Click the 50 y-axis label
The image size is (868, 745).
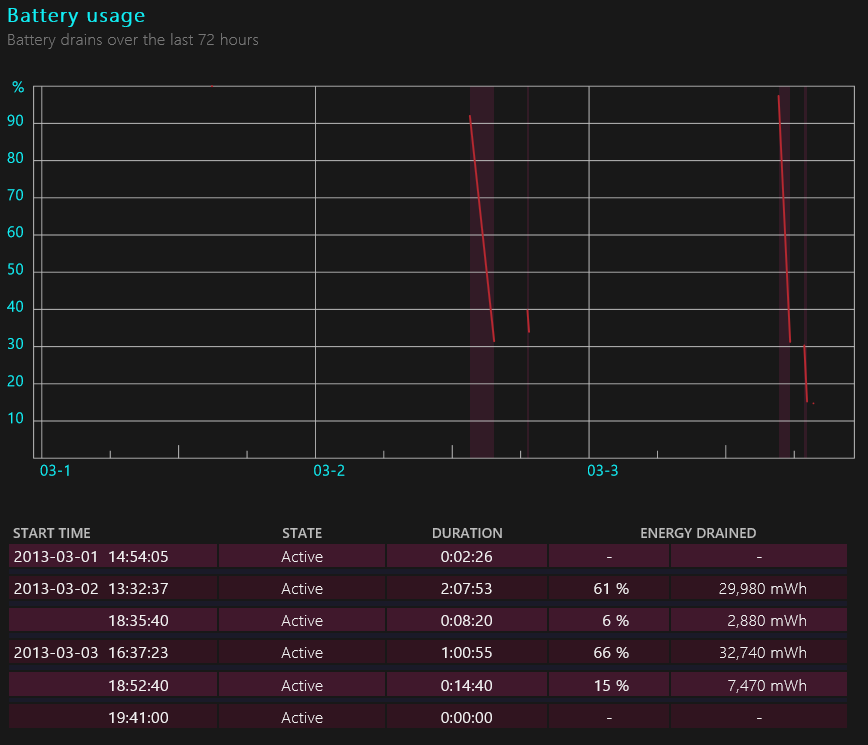[x=16, y=270]
